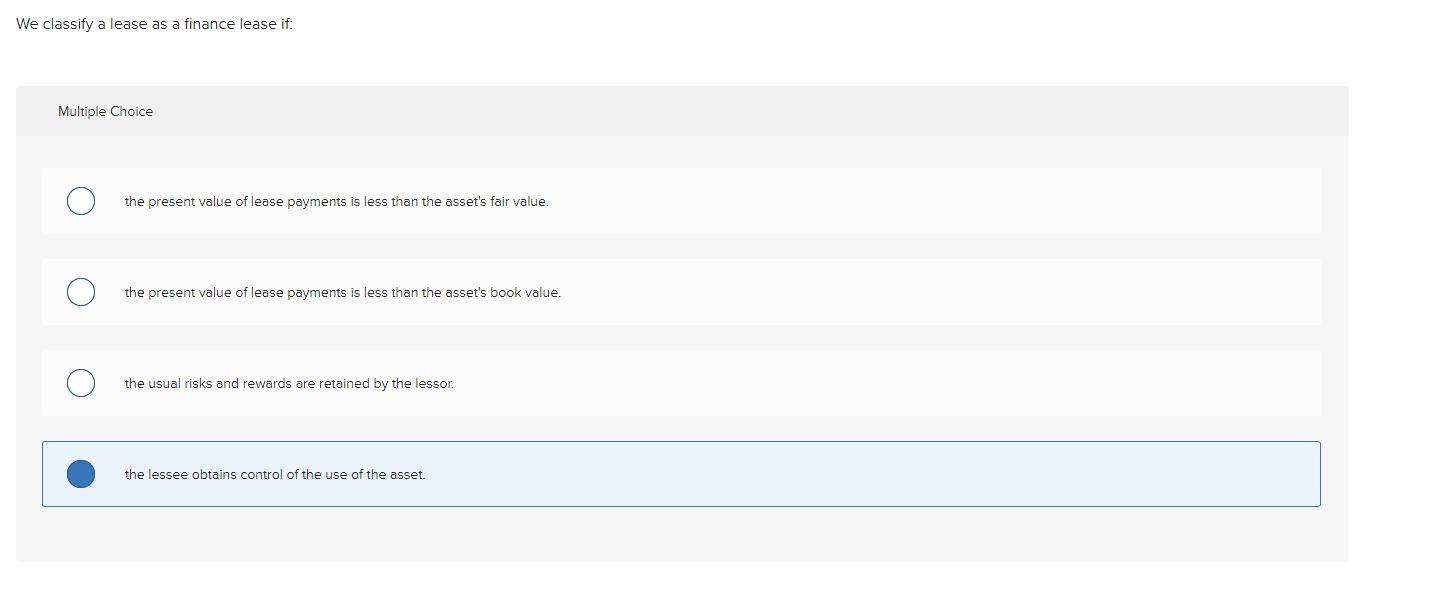Select radio for 'less than the asset's fair value'
1445x595 pixels.
click(81, 201)
